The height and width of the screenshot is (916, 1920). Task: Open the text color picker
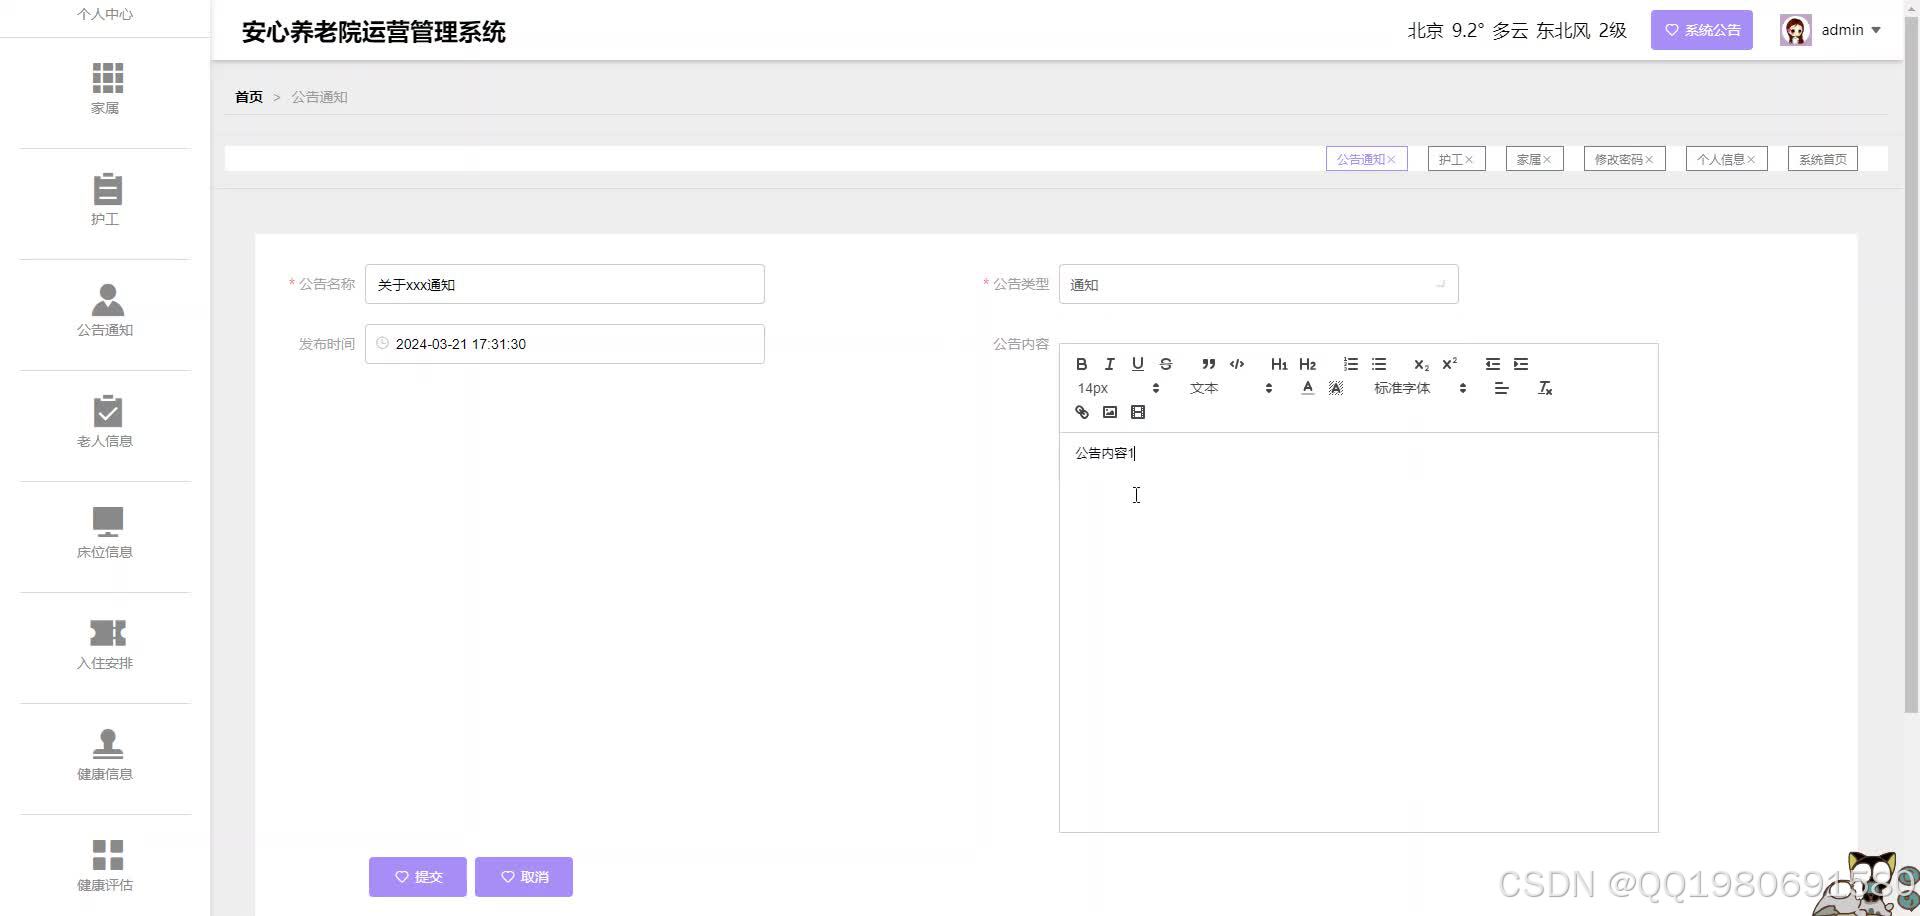tap(1307, 388)
